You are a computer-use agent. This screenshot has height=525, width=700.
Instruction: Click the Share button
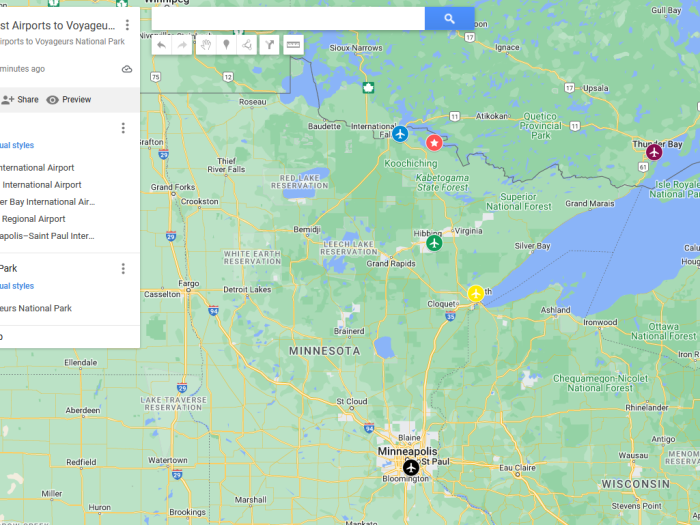(20, 100)
